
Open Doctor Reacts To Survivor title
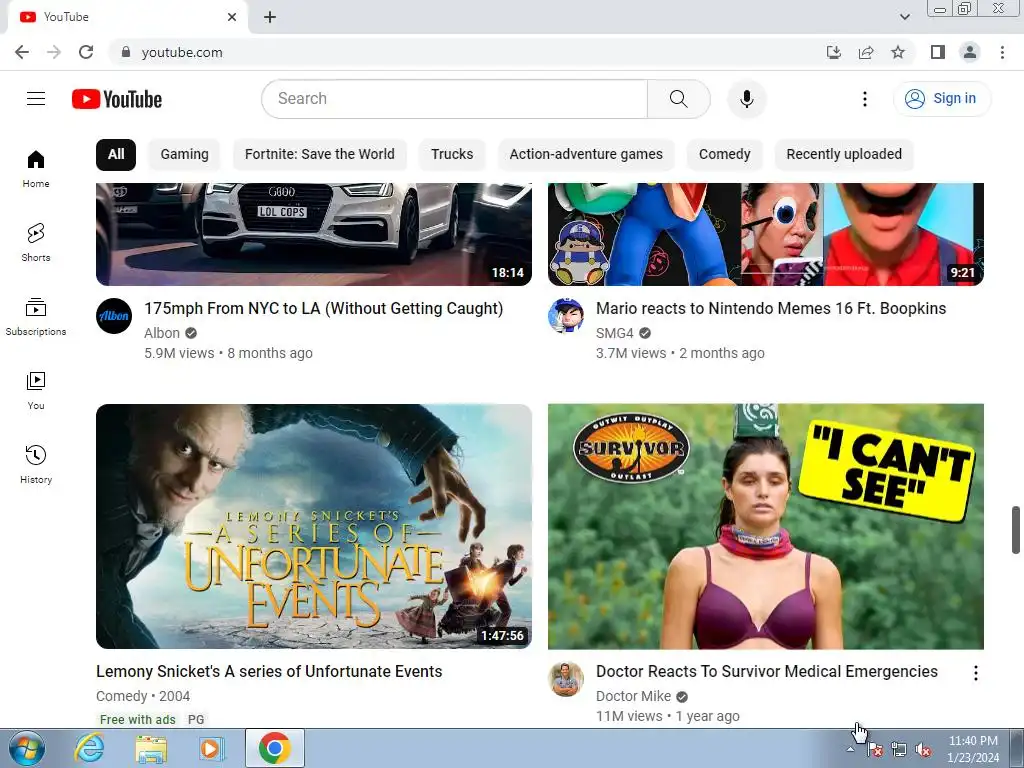tap(767, 671)
